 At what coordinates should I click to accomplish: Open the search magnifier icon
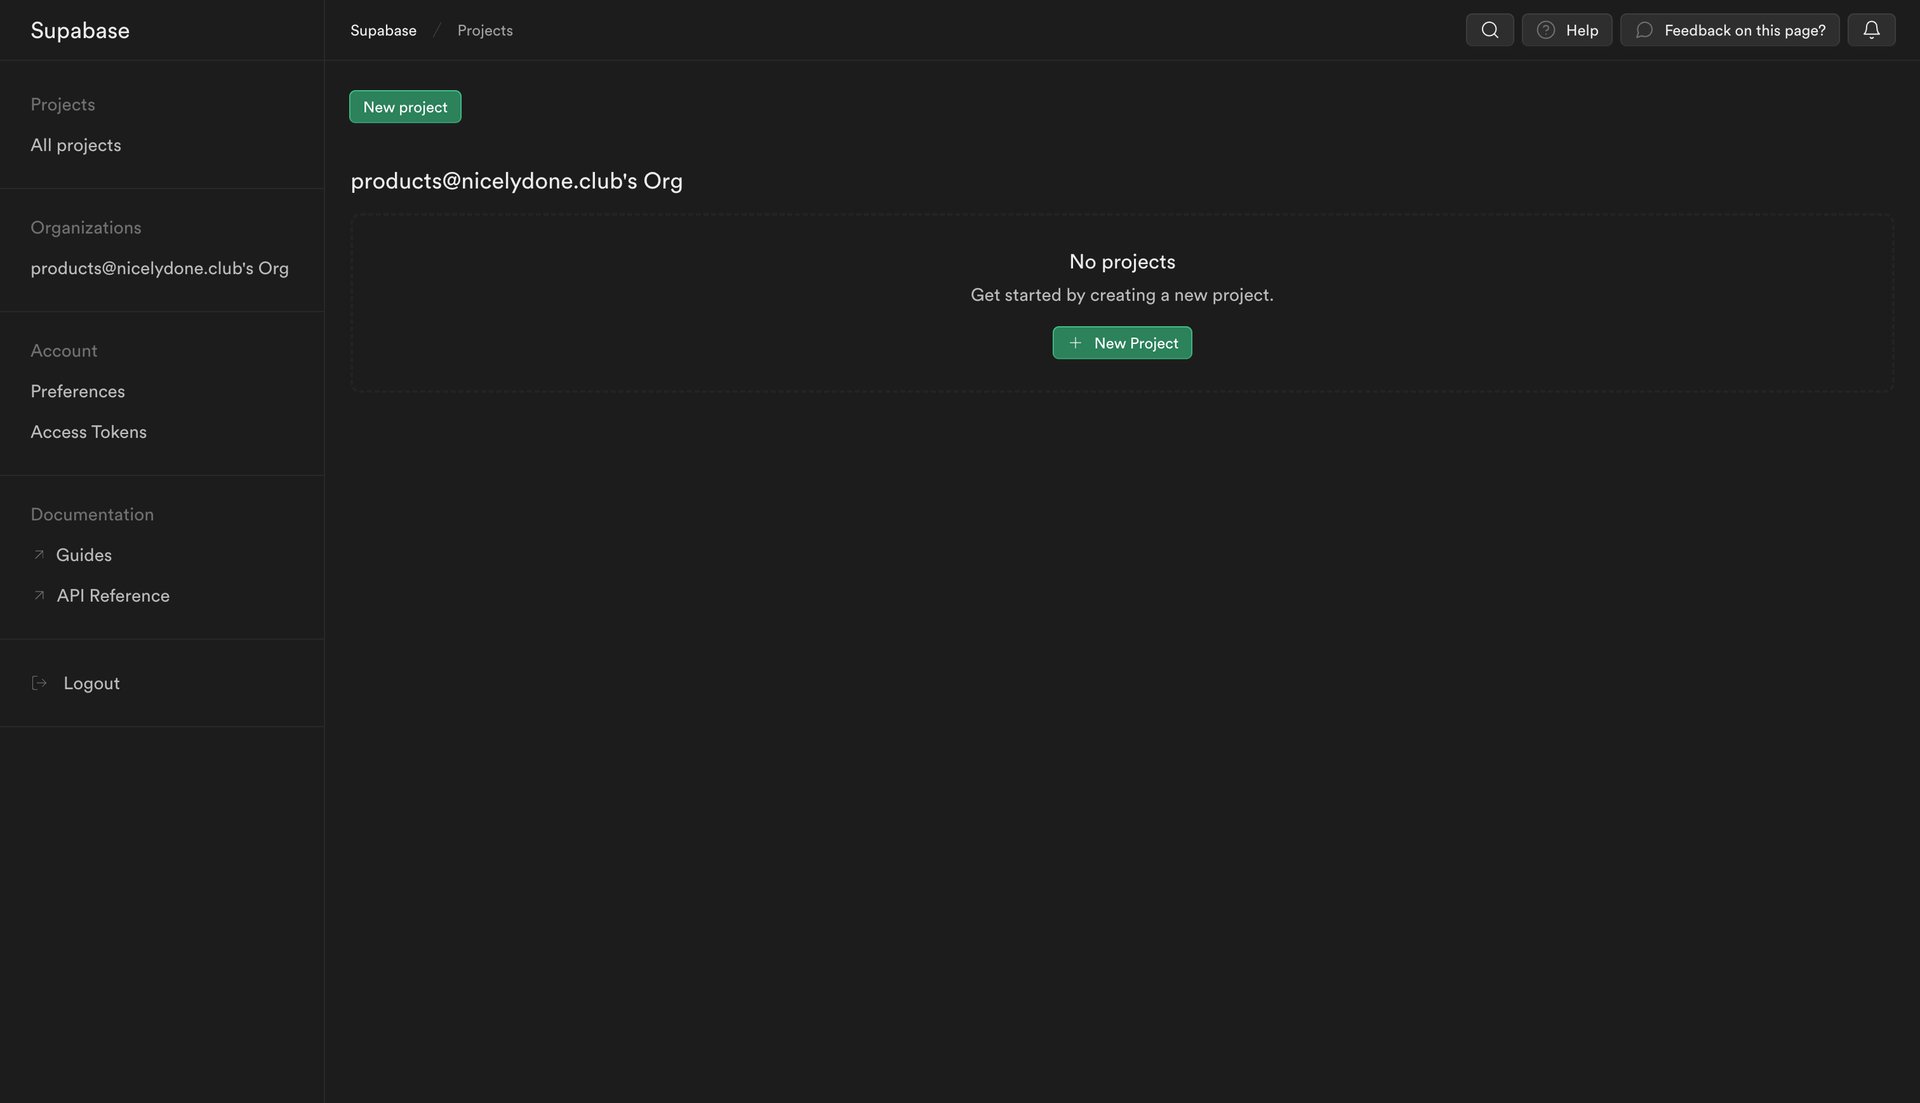tap(1489, 29)
